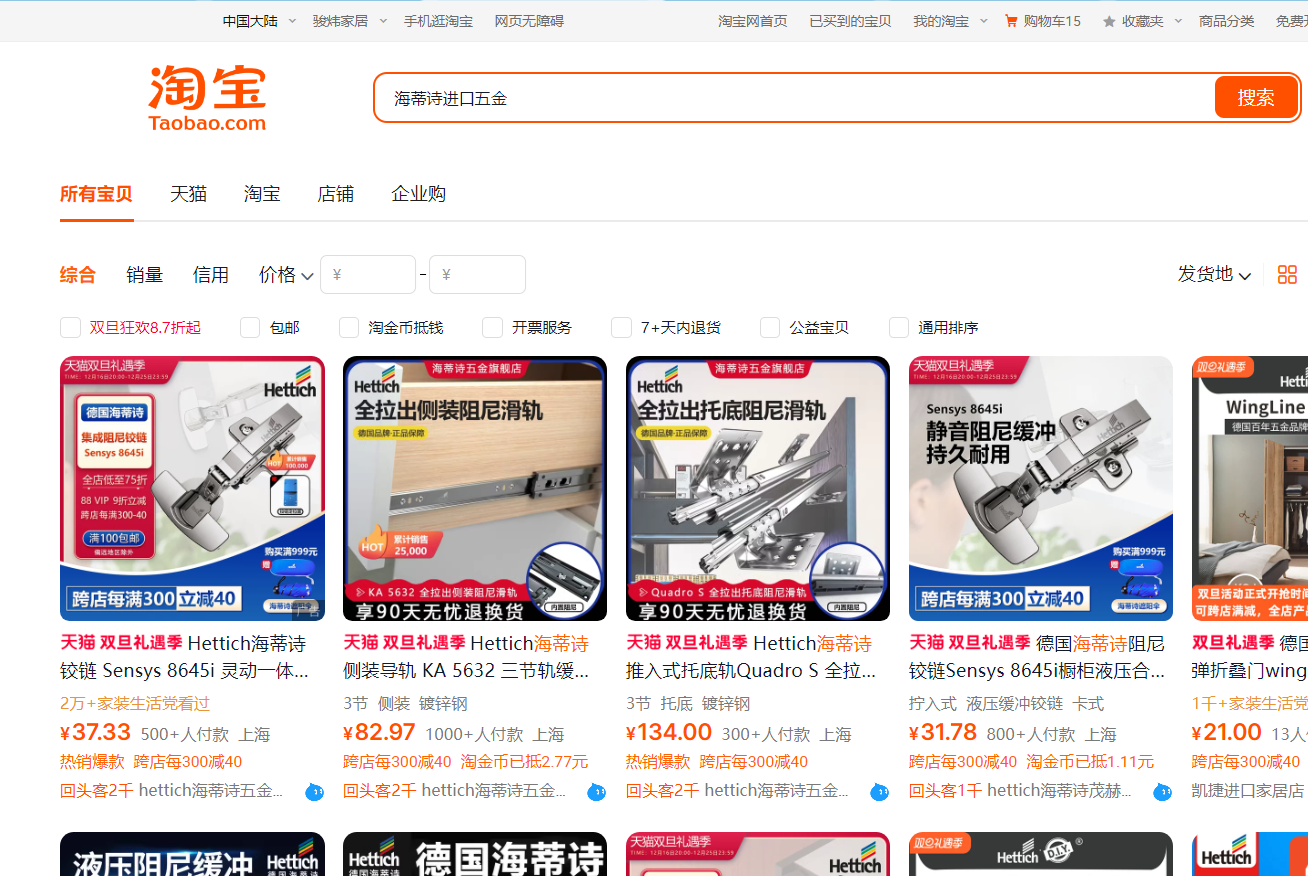The image size is (1308, 876).
Task: Sort results by 综合
Action: (x=78, y=274)
